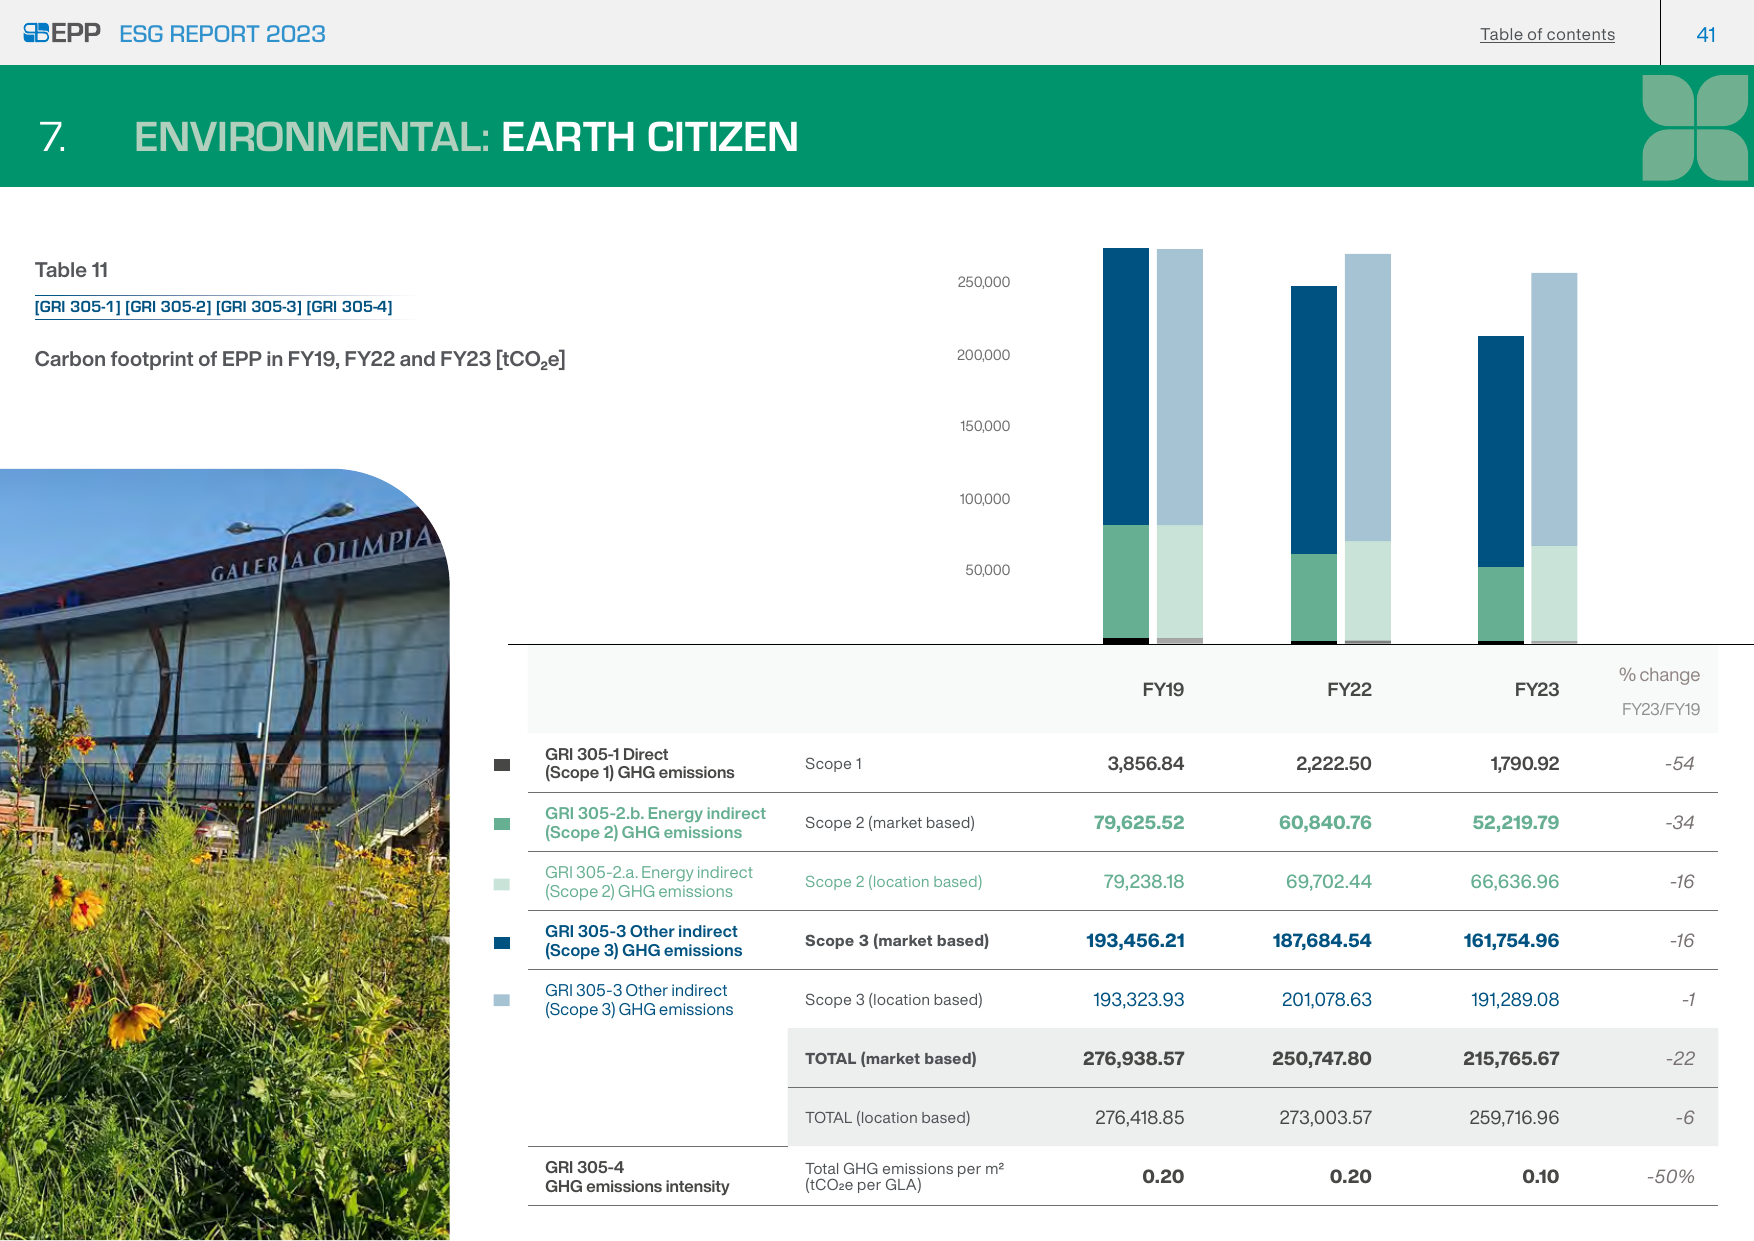Click the Carbon footprint of EPP caption

300,359
